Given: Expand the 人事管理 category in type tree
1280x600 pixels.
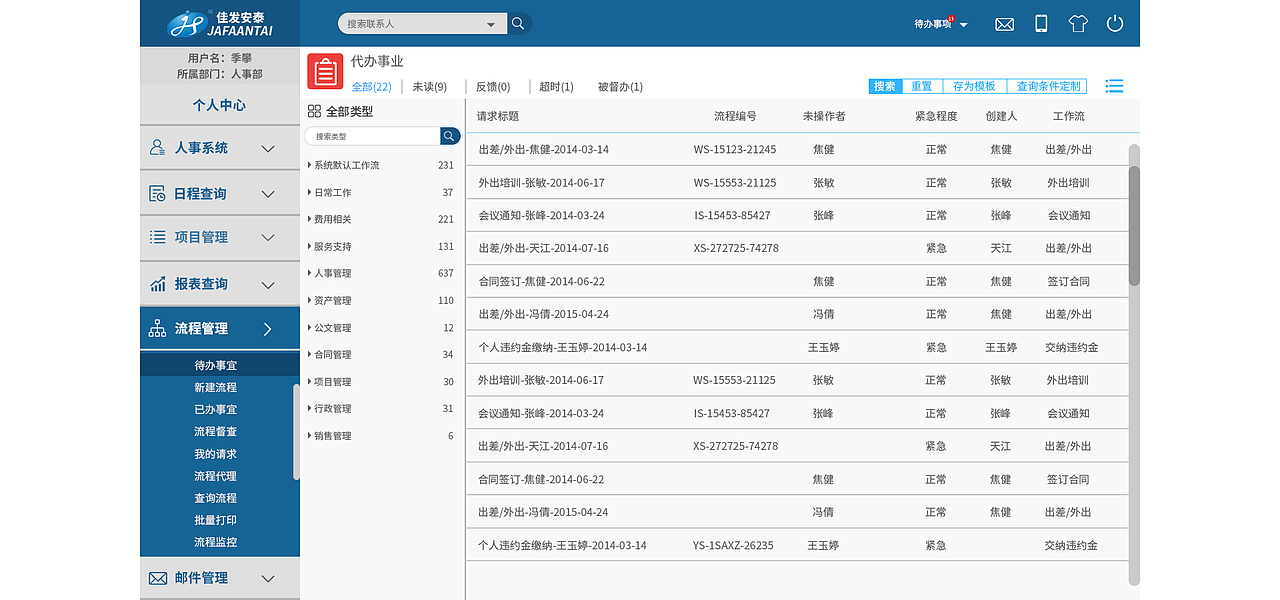Looking at the screenshot, I should tap(310, 272).
